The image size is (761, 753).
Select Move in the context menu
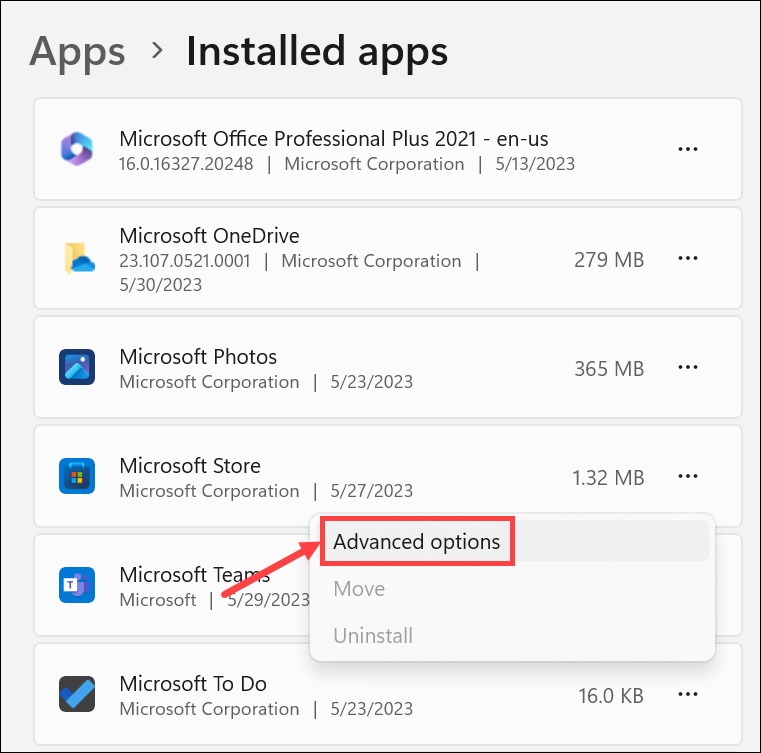point(359,589)
